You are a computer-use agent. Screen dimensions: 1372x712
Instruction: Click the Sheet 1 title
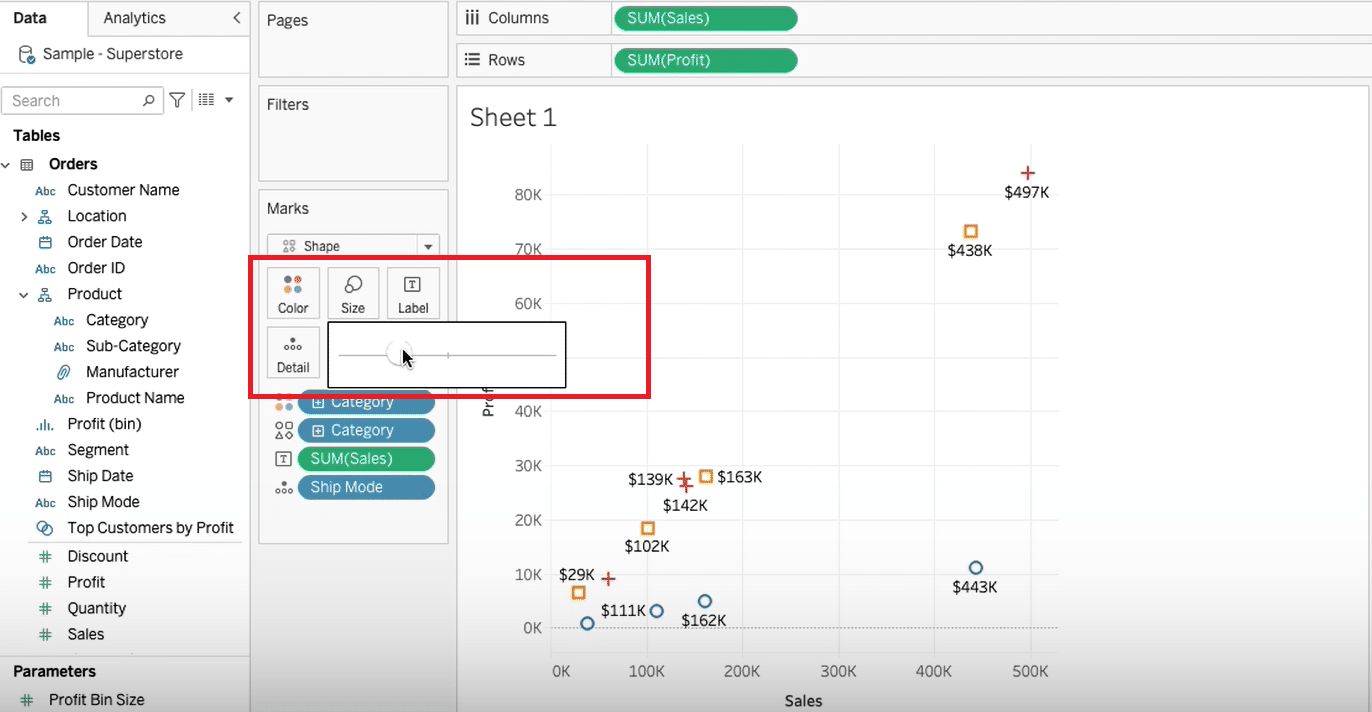pyautogui.click(x=513, y=117)
